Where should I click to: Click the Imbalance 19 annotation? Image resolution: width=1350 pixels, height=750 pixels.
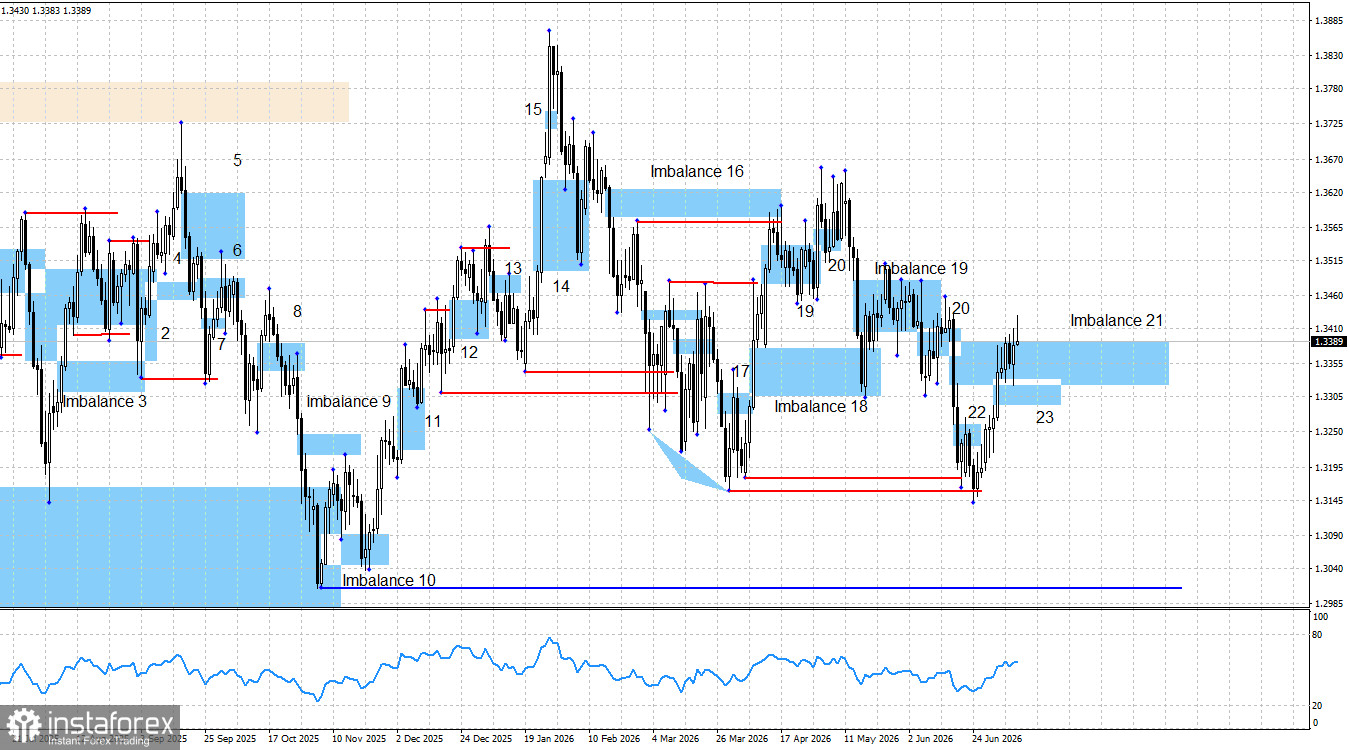point(921,269)
